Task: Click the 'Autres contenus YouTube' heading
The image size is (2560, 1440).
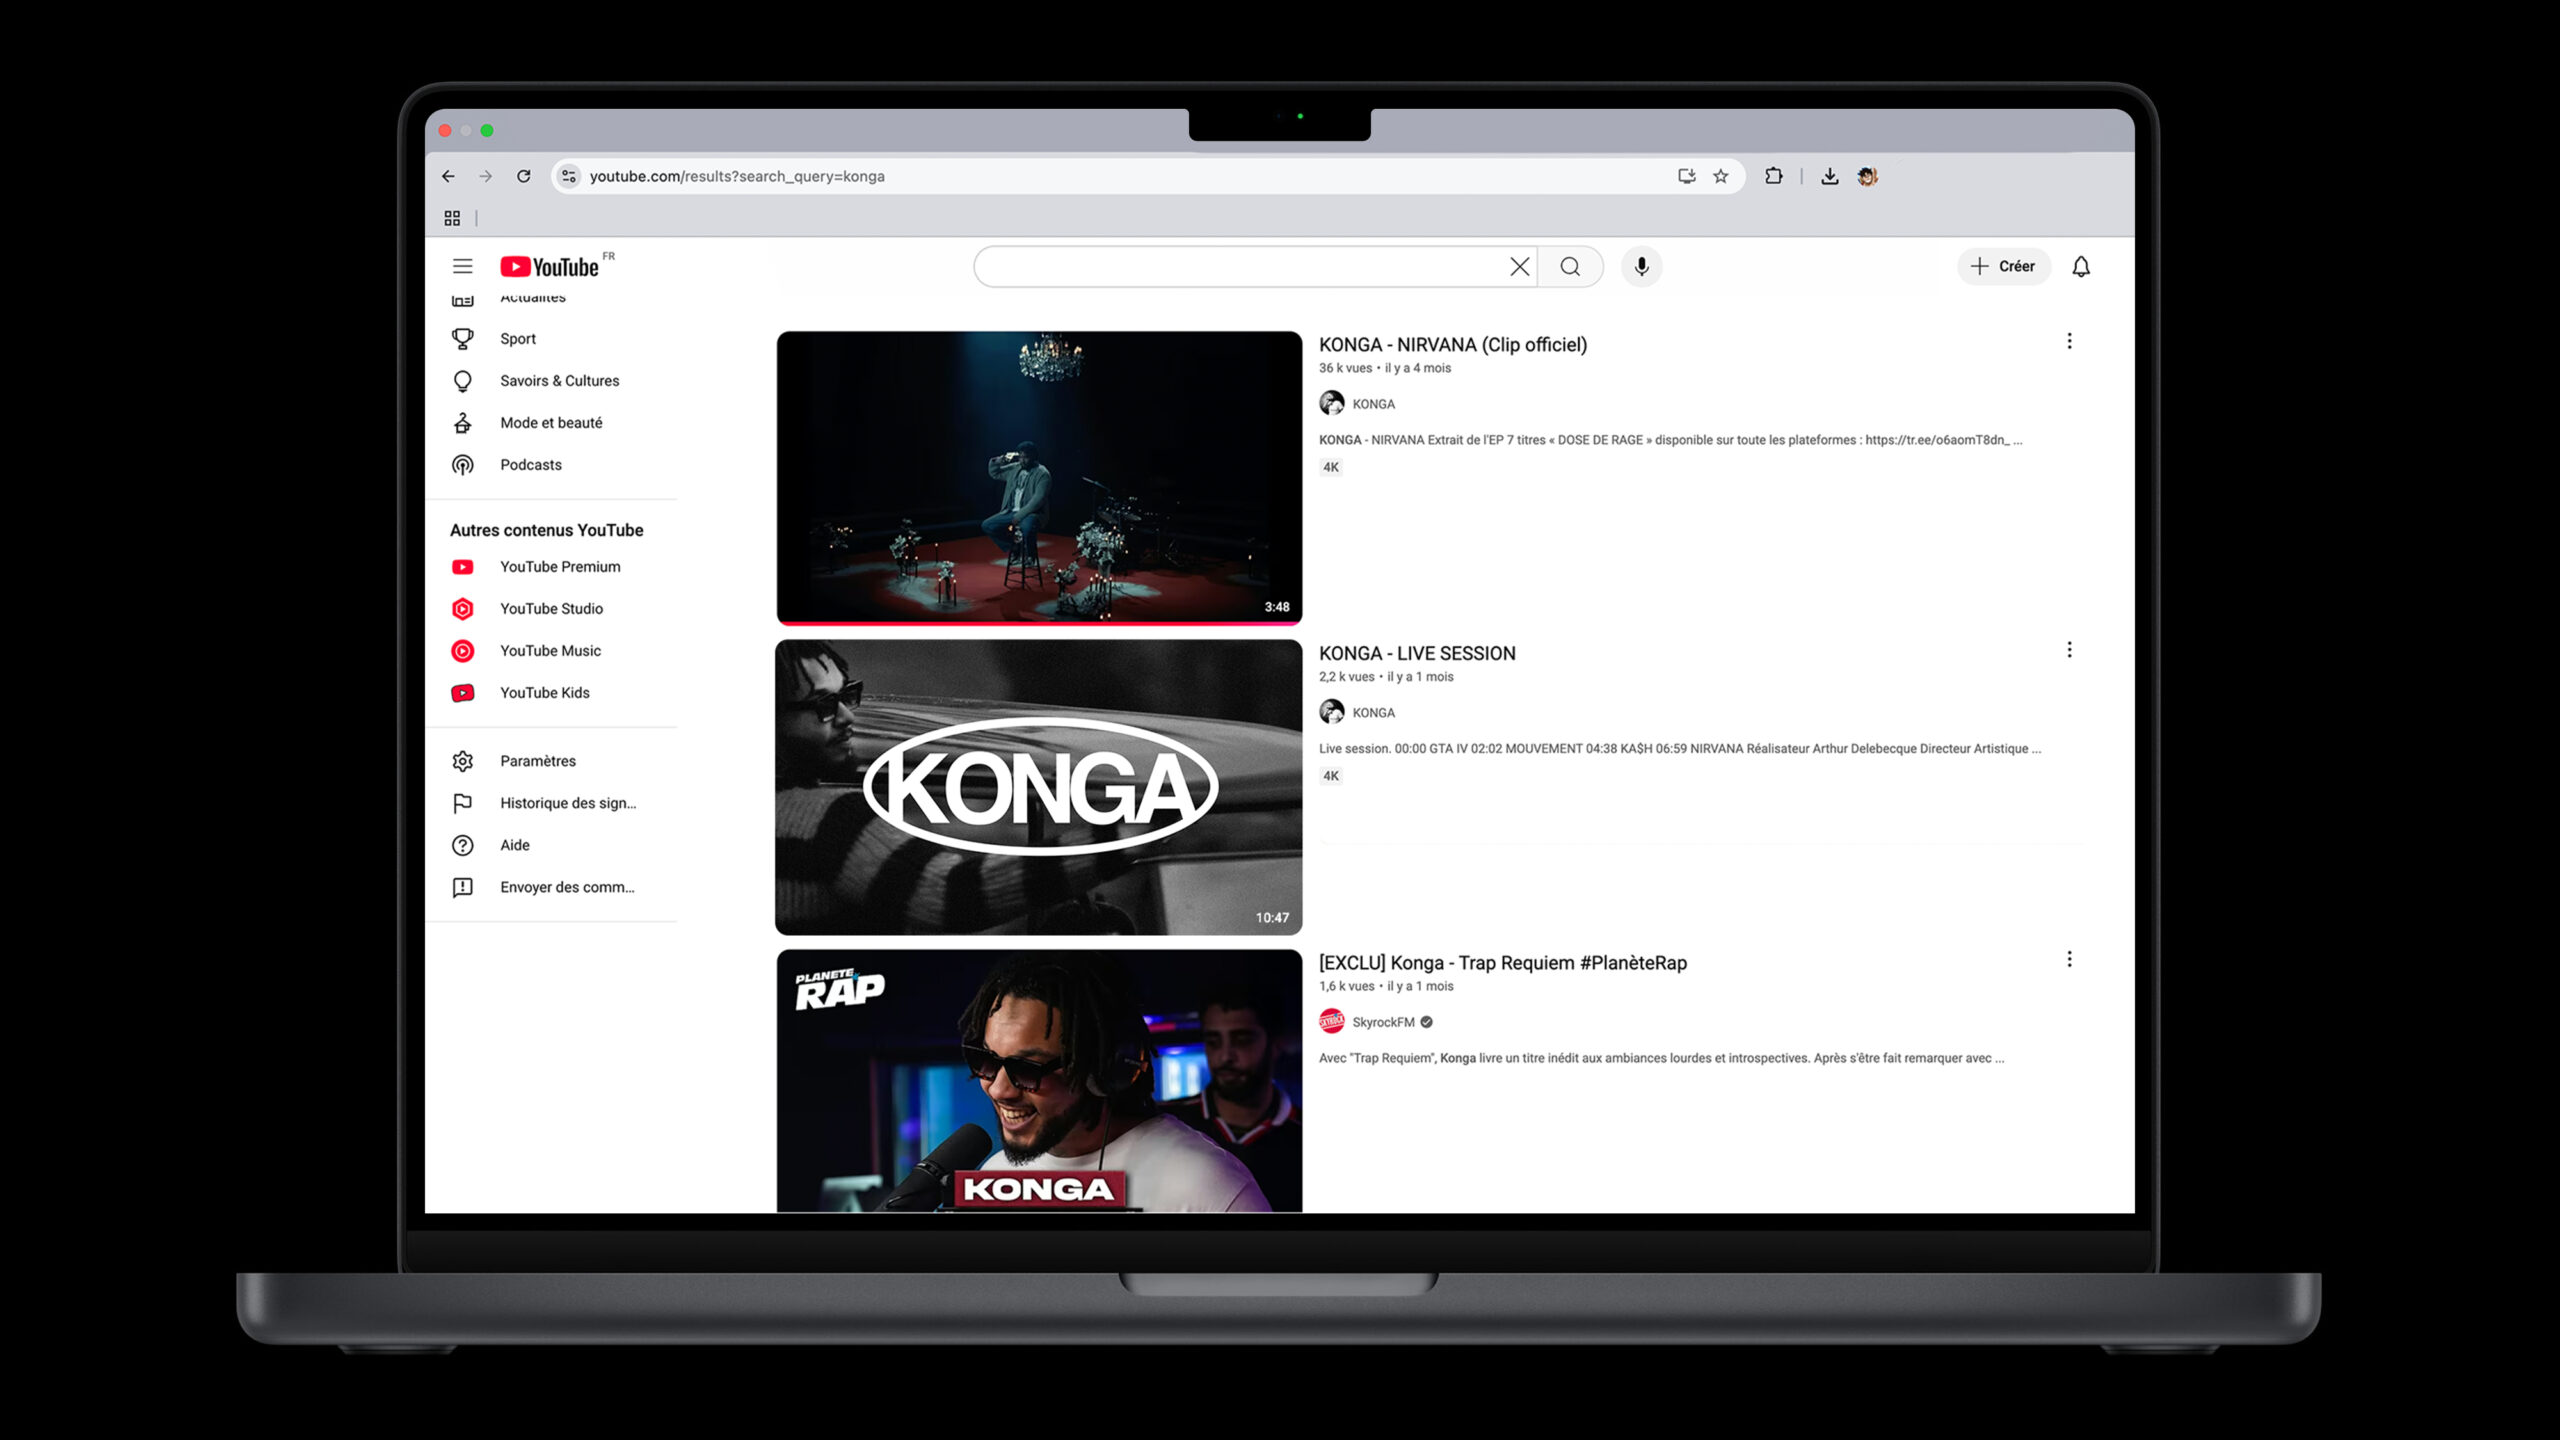Action: pyautogui.click(x=546, y=530)
